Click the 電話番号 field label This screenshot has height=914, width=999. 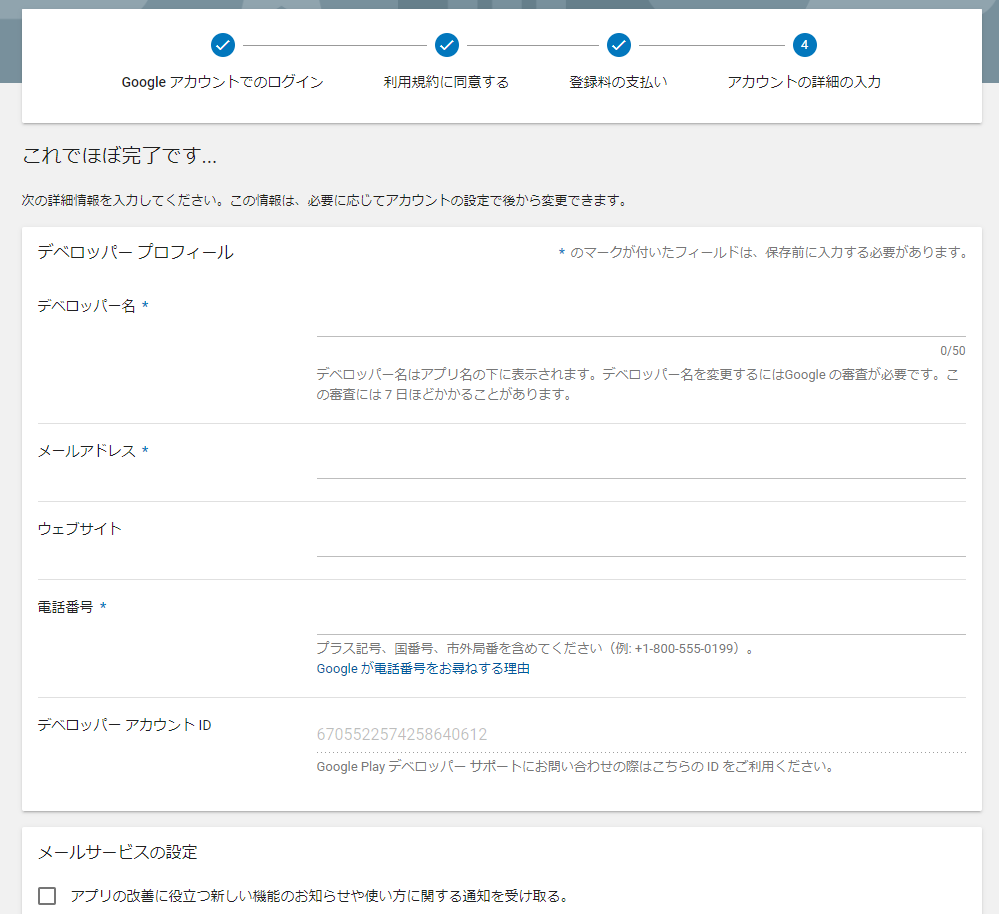(65, 607)
